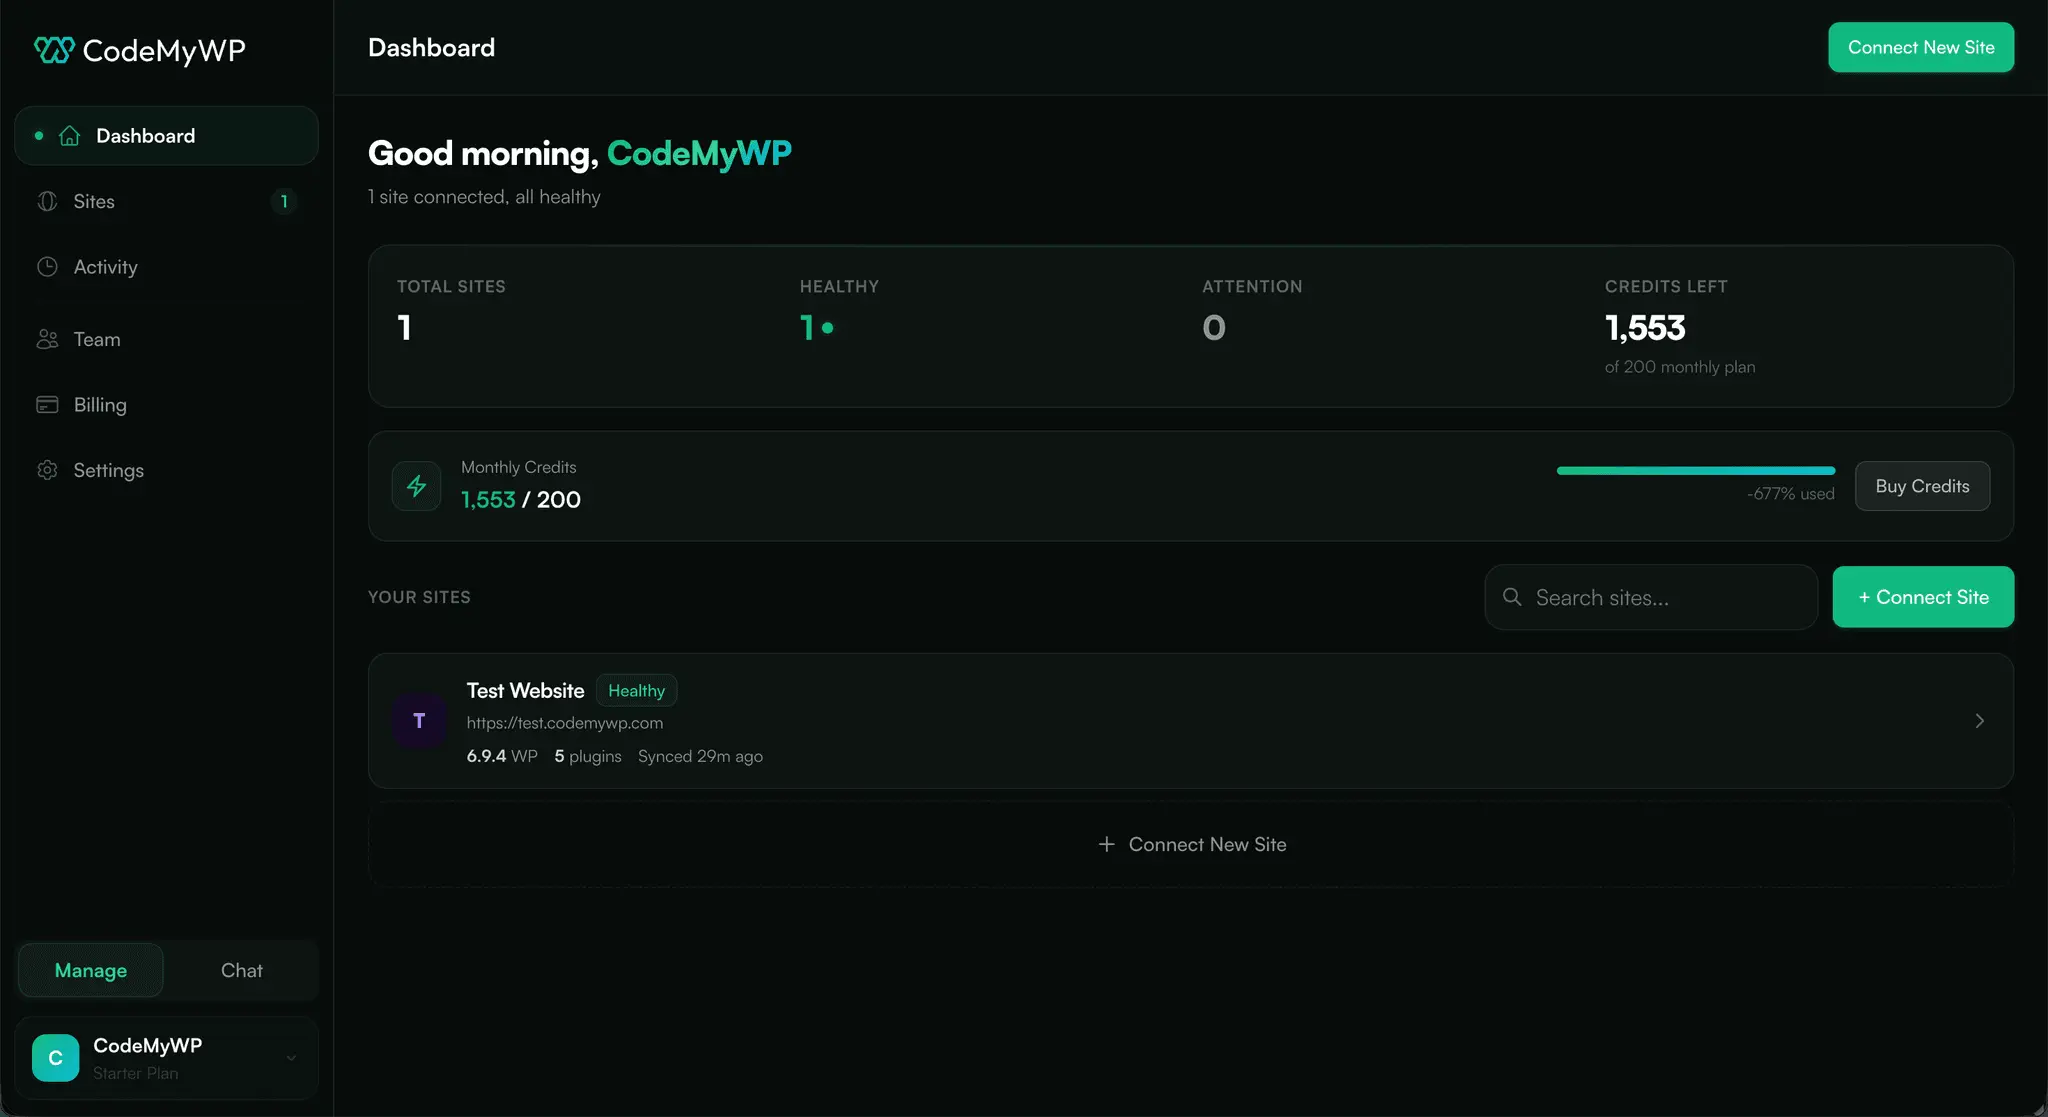Click the CREDITS LEFT stat label
The height and width of the screenshot is (1117, 2048).
tap(1666, 286)
